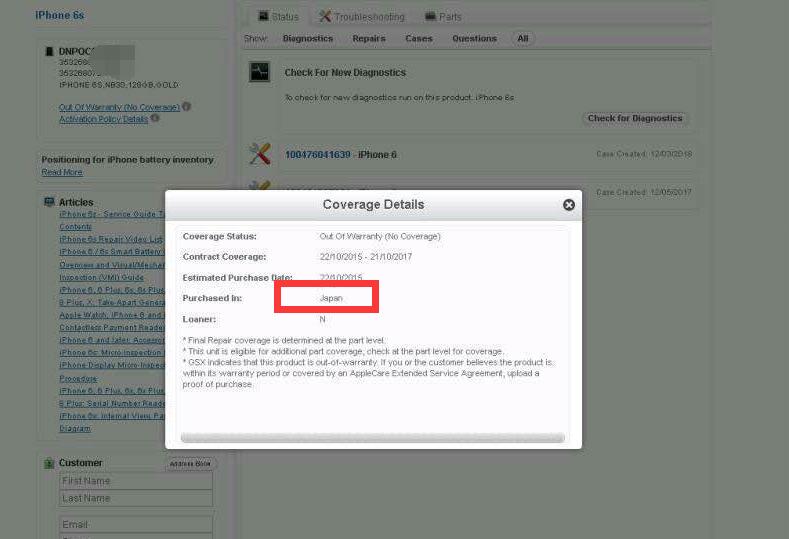Click the diagnostics monitor icon
Screen dimensions: 789x539
260,72
